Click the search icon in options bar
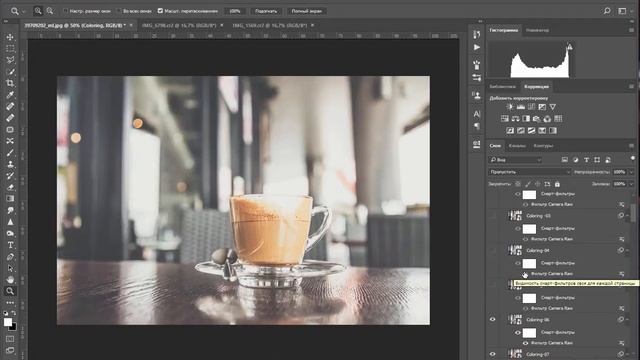The height and width of the screenshot is (360, 640). [x=607, y=11]
